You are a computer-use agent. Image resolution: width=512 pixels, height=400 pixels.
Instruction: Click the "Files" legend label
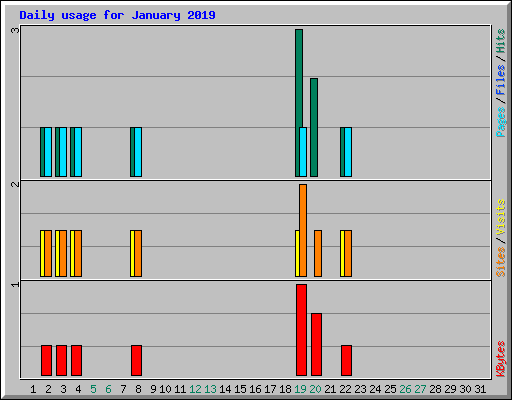click(x=500, y=80)
